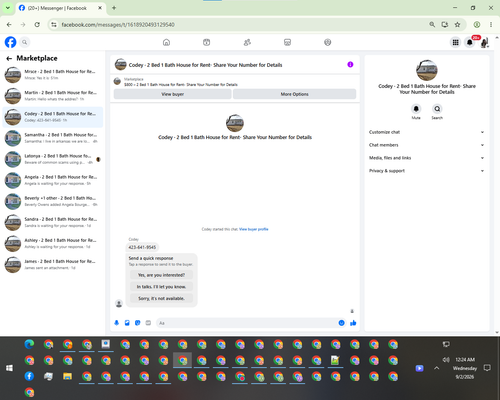Bookmark this page with the star icon
The width and height of the screenshot is (500, 400).
[x=457, y=25]
